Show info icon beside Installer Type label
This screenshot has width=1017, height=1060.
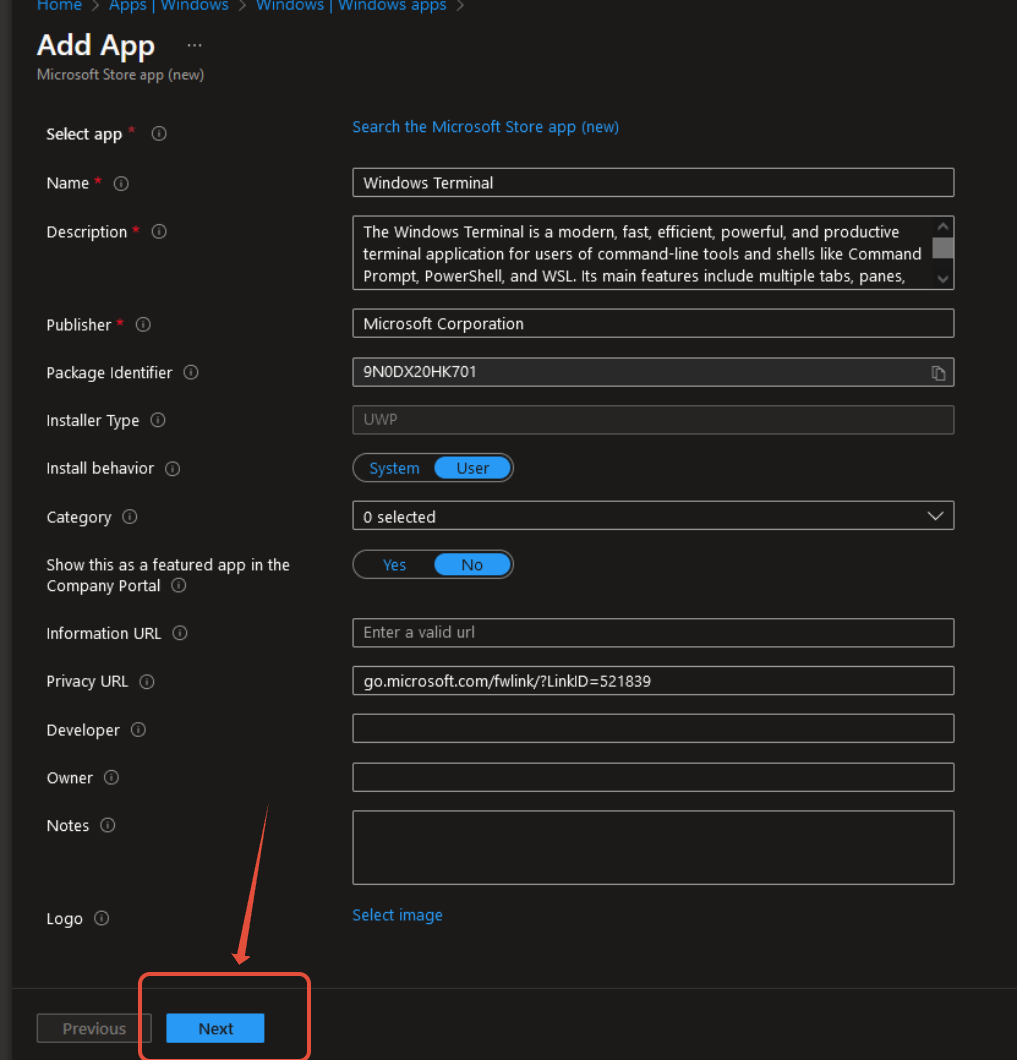pos(158,420)
